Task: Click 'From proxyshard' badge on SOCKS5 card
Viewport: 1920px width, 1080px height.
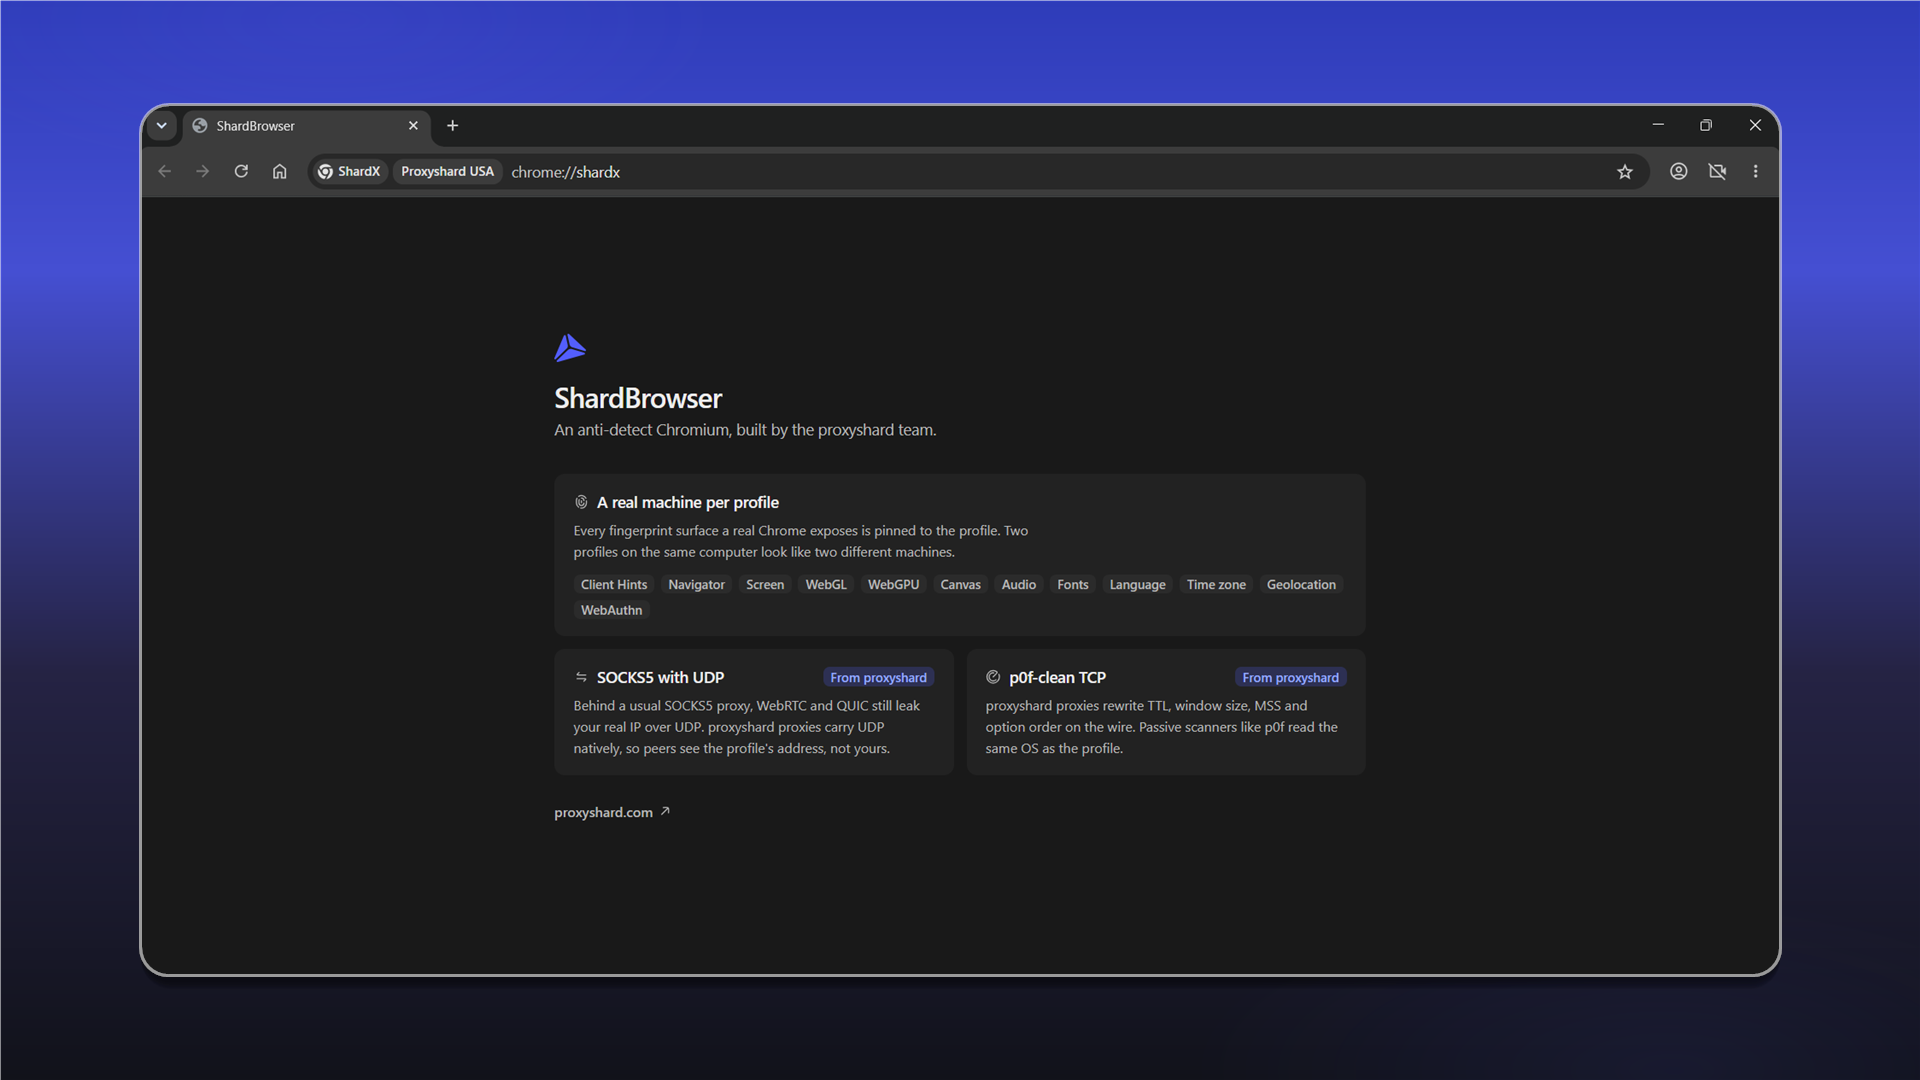Action: (x=878, y=678)
